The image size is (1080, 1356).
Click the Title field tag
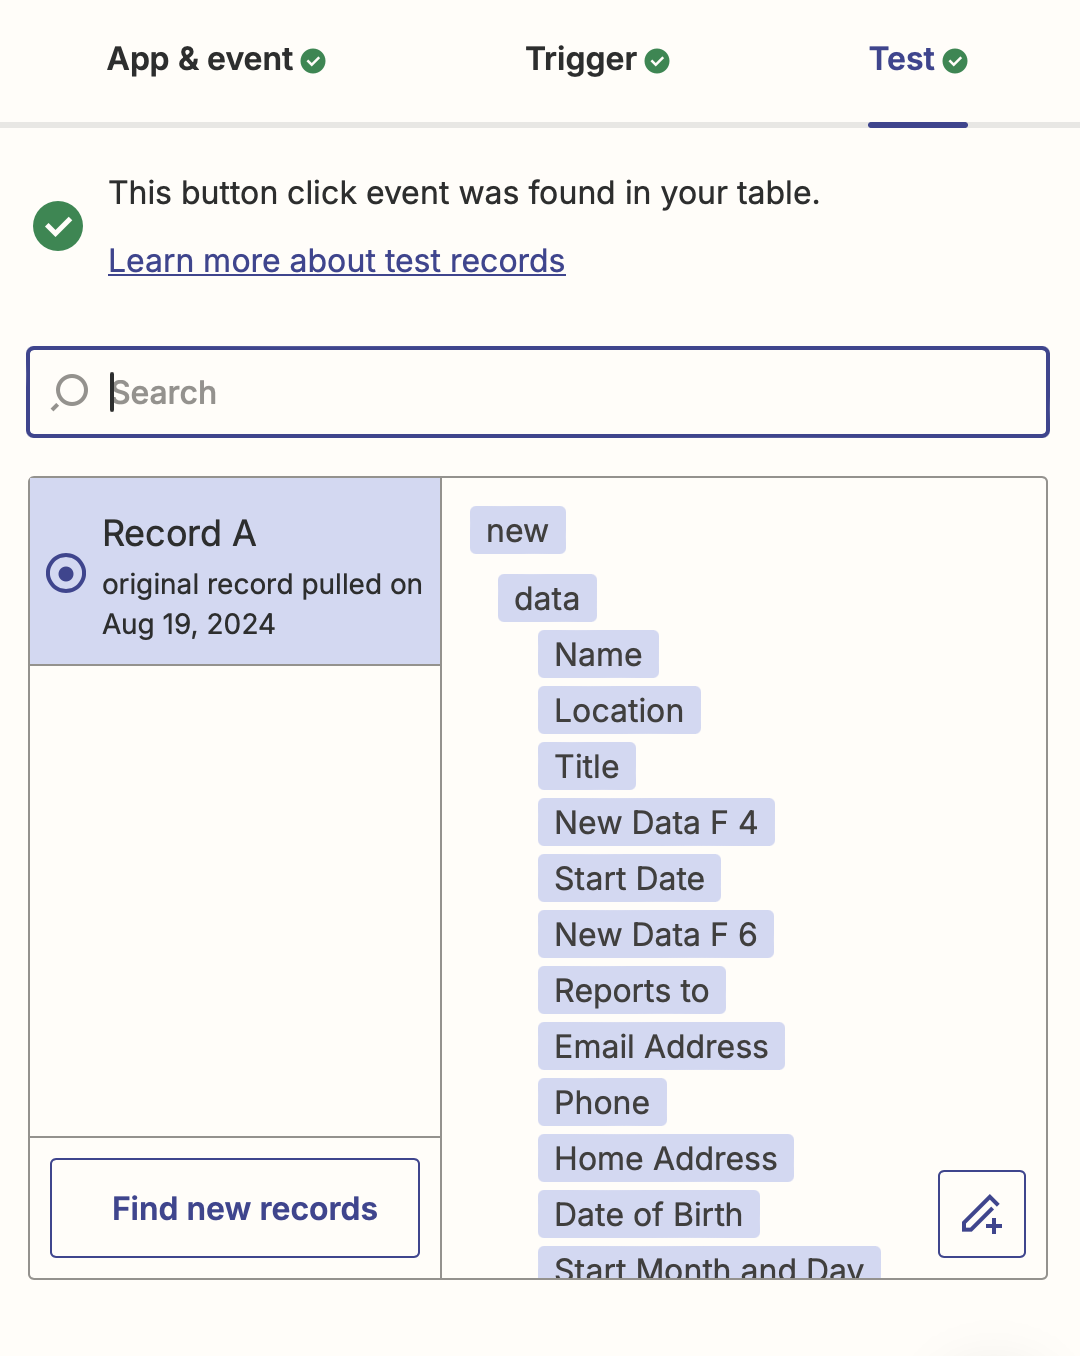point(587,766)
